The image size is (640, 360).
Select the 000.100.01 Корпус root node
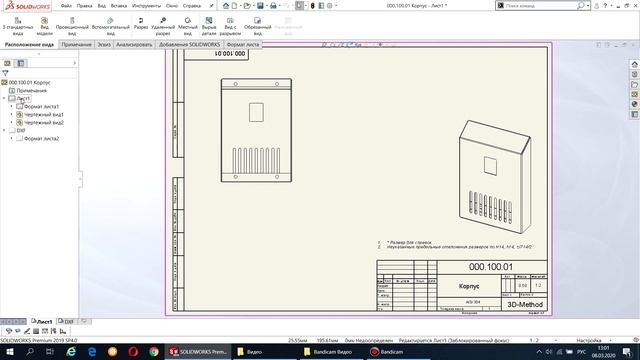29,82
